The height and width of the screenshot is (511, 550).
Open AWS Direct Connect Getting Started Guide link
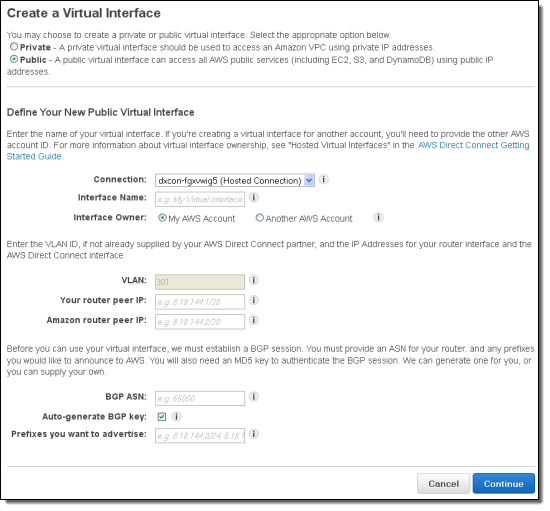pyautogui.click(x=268, y=151)
